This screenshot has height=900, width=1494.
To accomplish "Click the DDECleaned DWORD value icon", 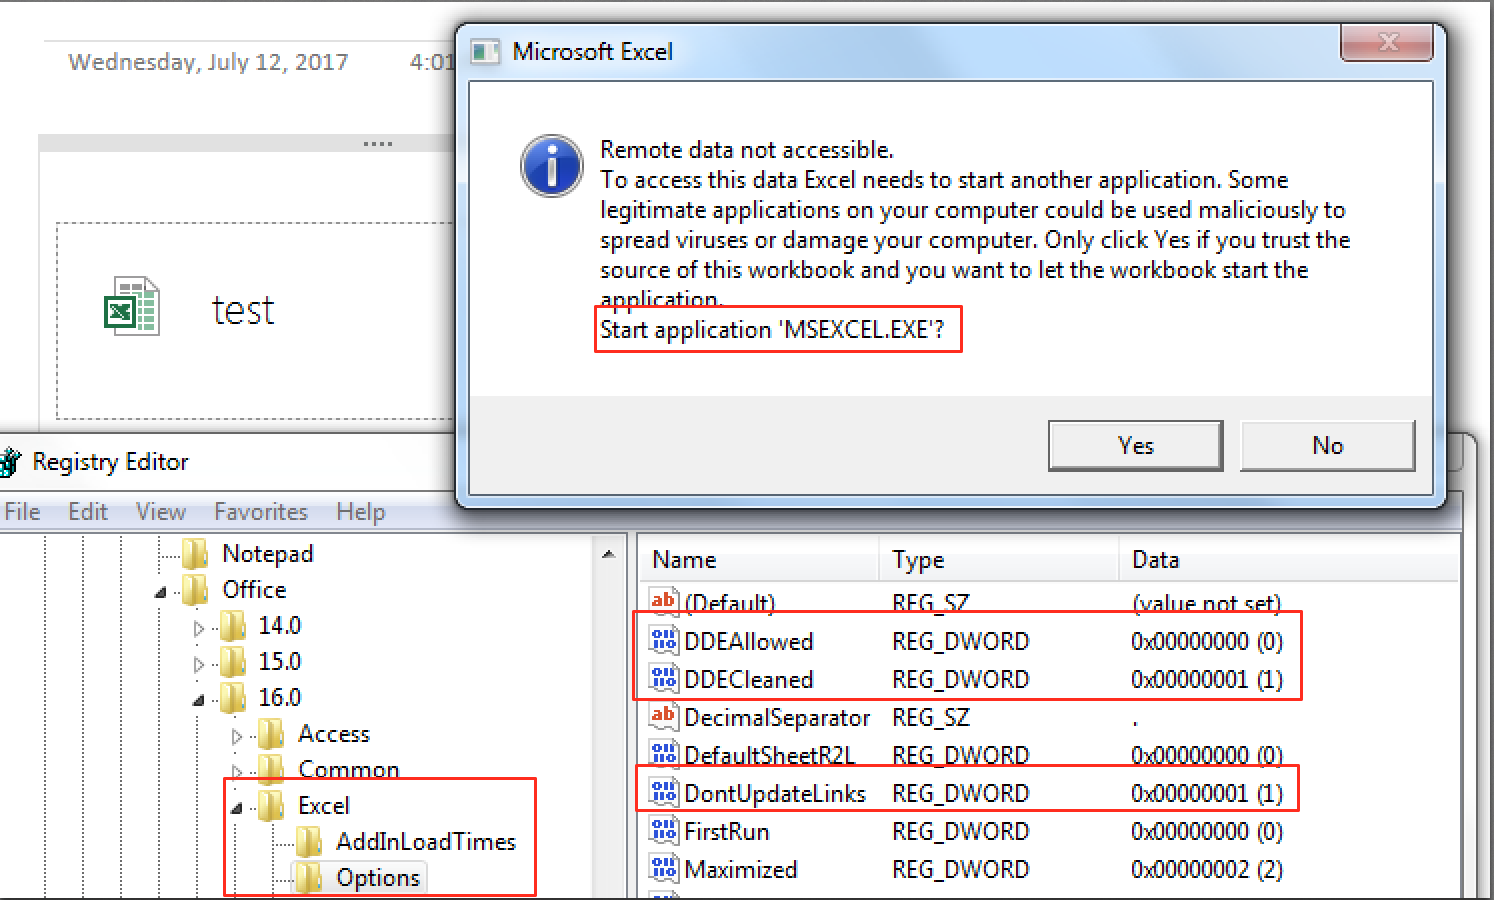I will pos(663,678).
